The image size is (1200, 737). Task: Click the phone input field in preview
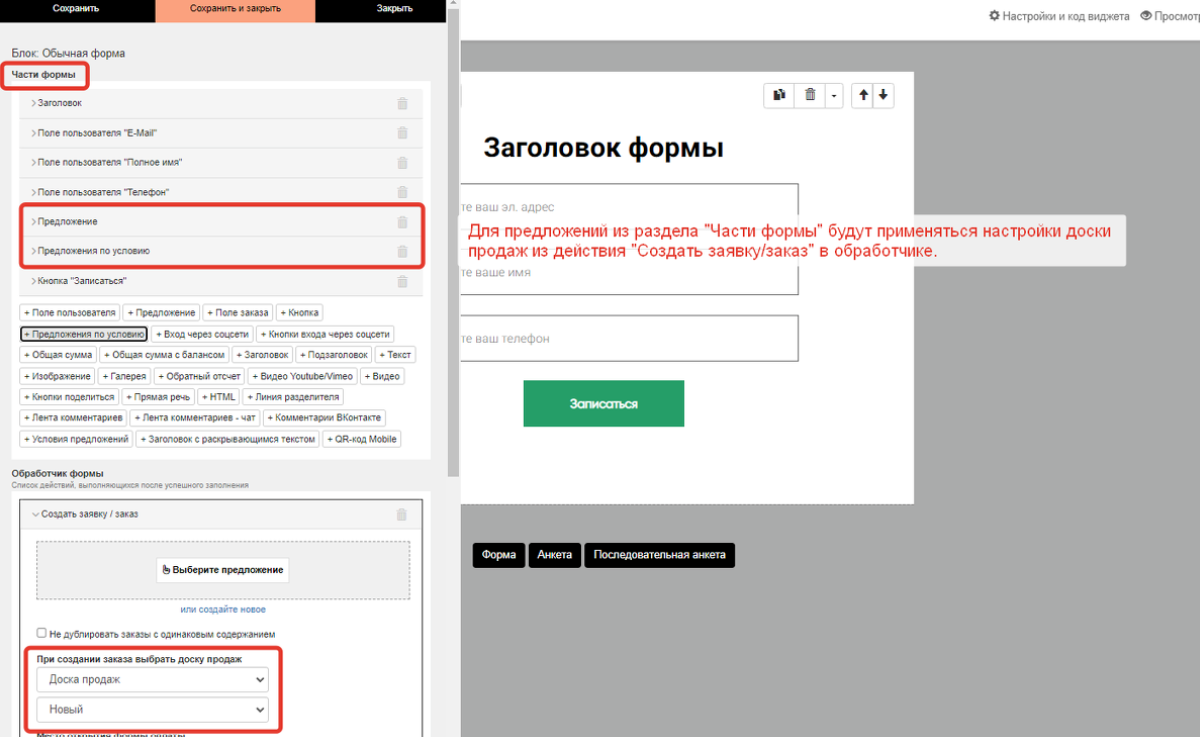[x=630, y=338]
